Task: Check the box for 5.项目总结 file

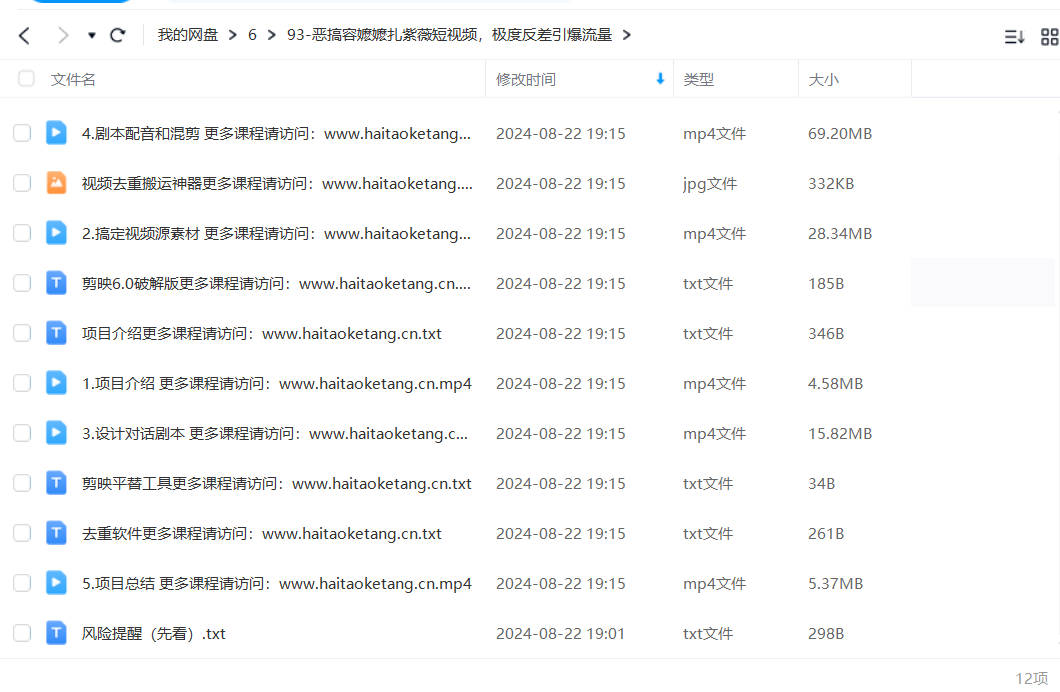Action: click(x=22, y=583)
